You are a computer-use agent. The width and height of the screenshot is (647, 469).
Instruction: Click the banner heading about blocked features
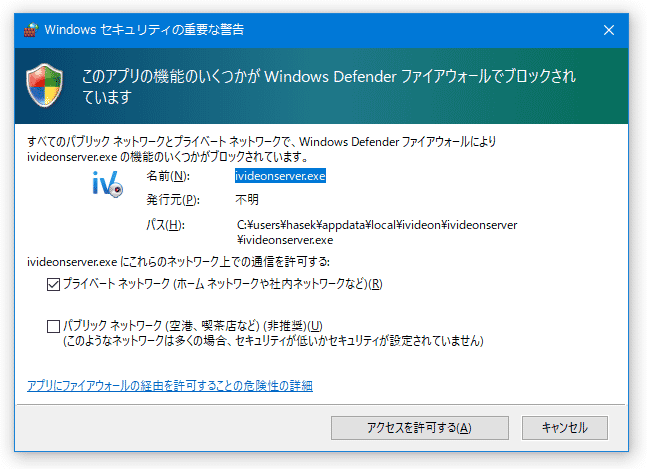pyautogui.click(x=329, y=87)
